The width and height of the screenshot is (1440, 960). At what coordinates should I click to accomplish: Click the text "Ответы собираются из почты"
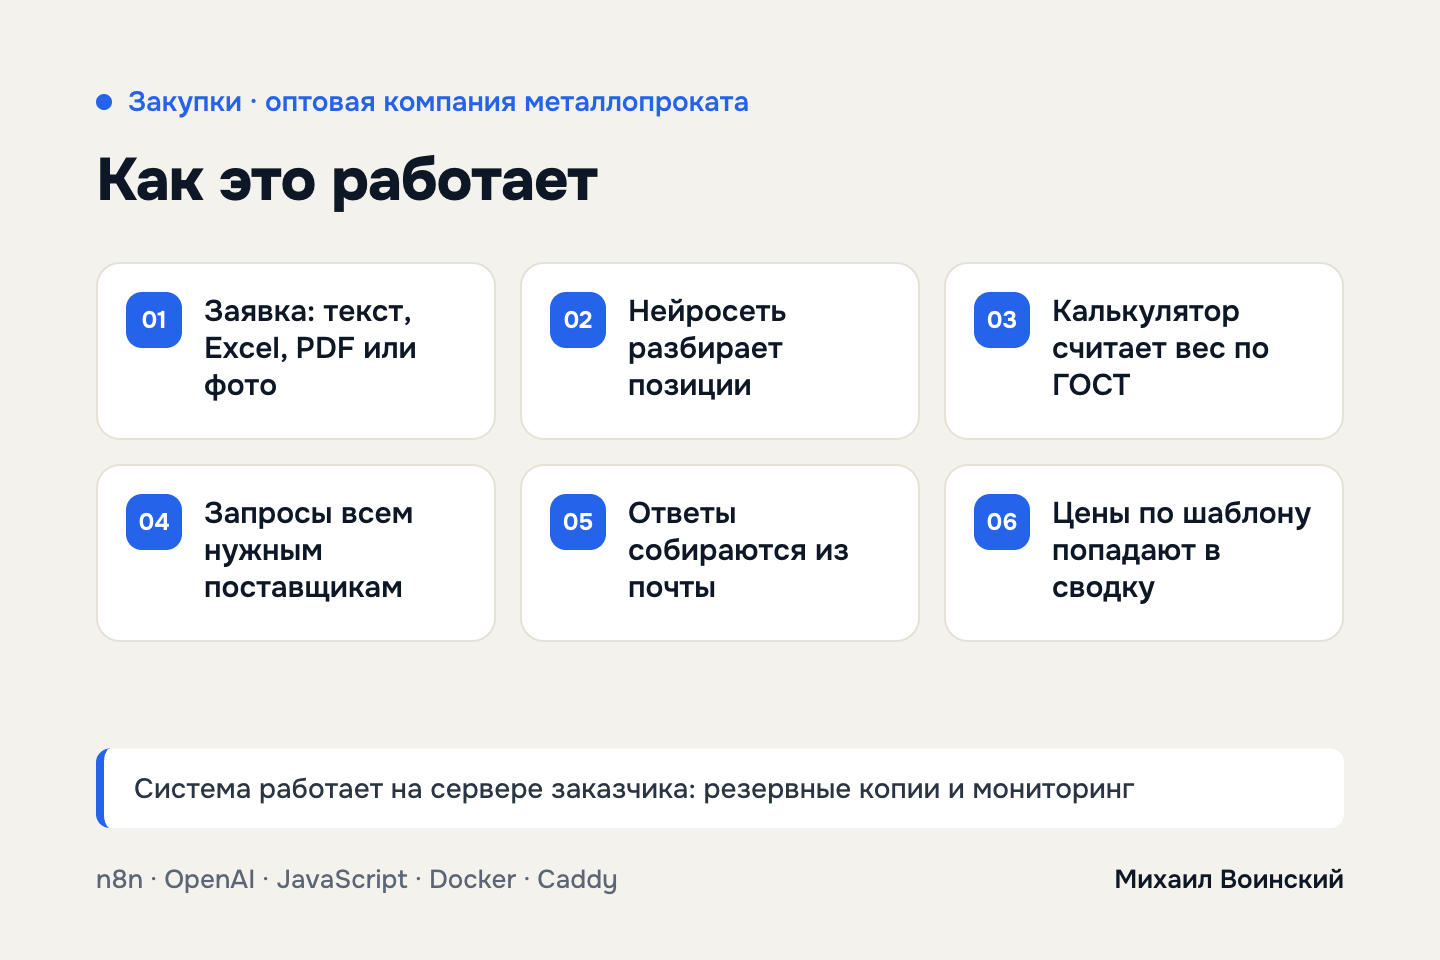tap(738, 550)
